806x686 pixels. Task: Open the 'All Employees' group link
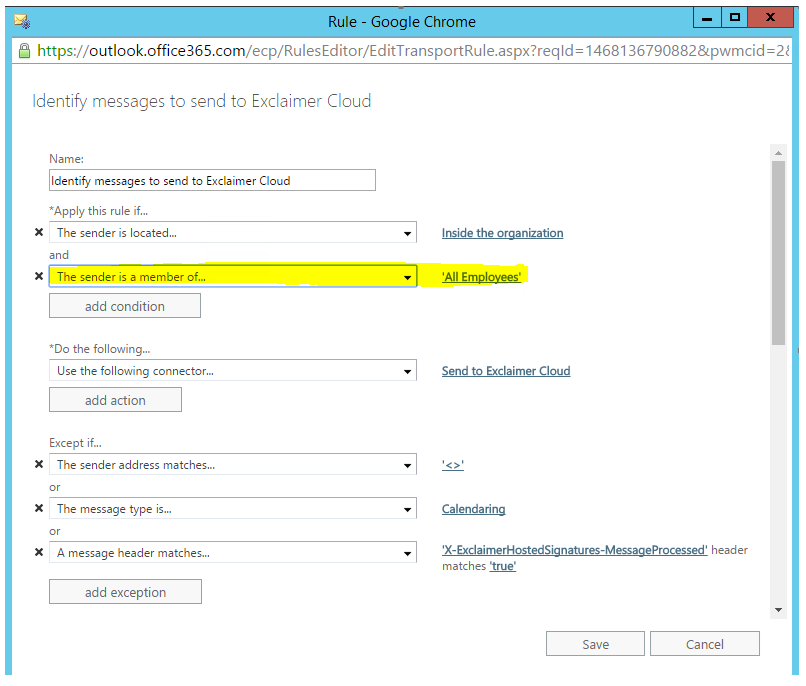point(481,277)
